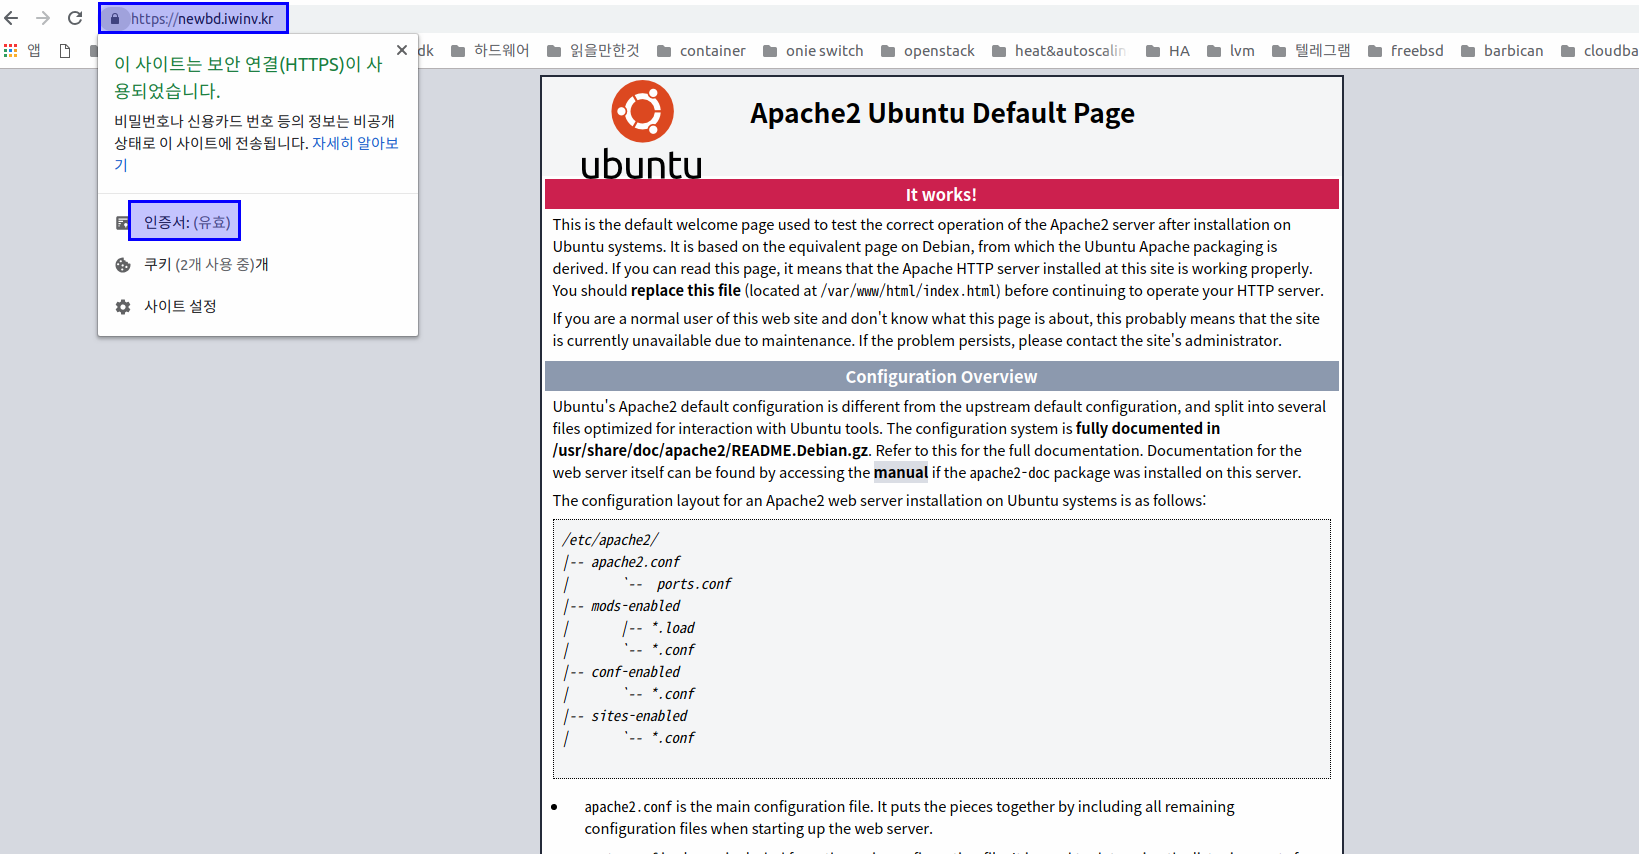
Task: Click sites-enabled in the layout tree
Action: point(639,716)
